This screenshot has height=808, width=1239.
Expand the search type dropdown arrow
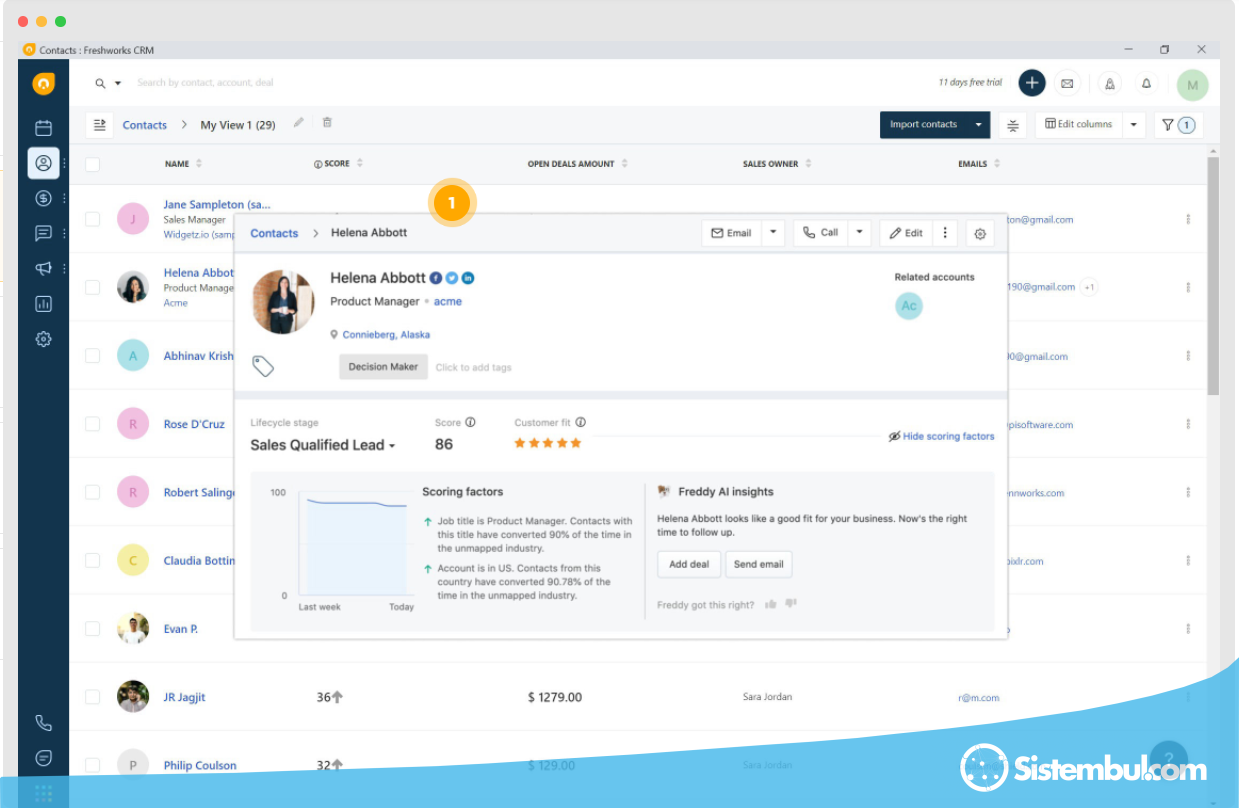point(118,83)
